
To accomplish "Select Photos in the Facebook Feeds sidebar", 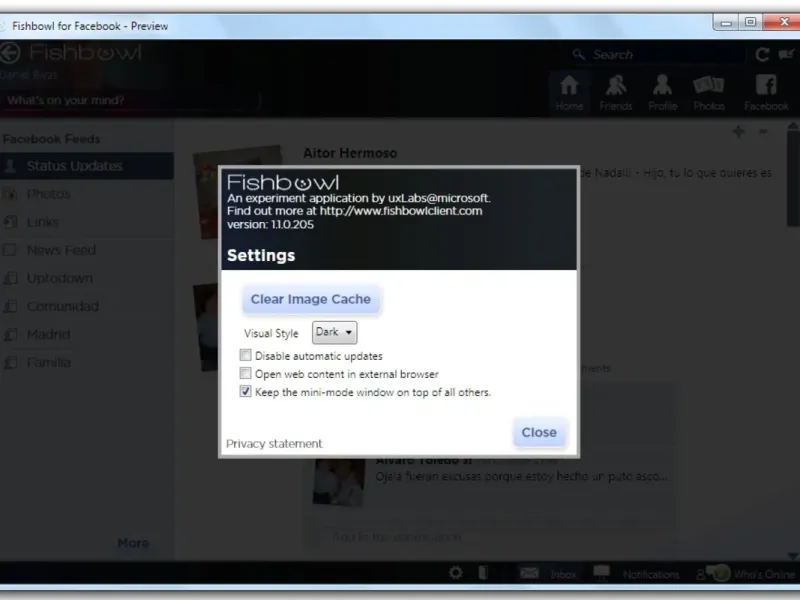I will point(87,194).
